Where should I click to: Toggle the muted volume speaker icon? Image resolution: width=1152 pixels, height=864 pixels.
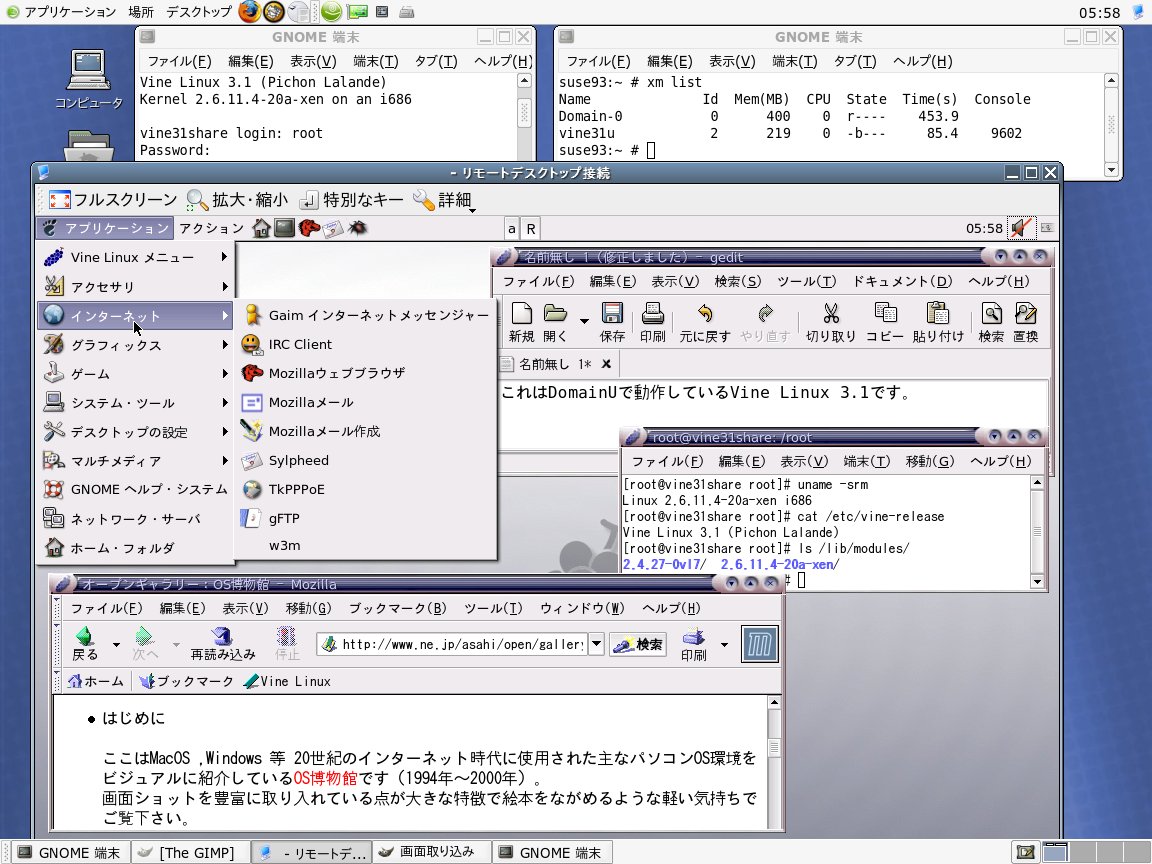click(x=1020, y=228)
